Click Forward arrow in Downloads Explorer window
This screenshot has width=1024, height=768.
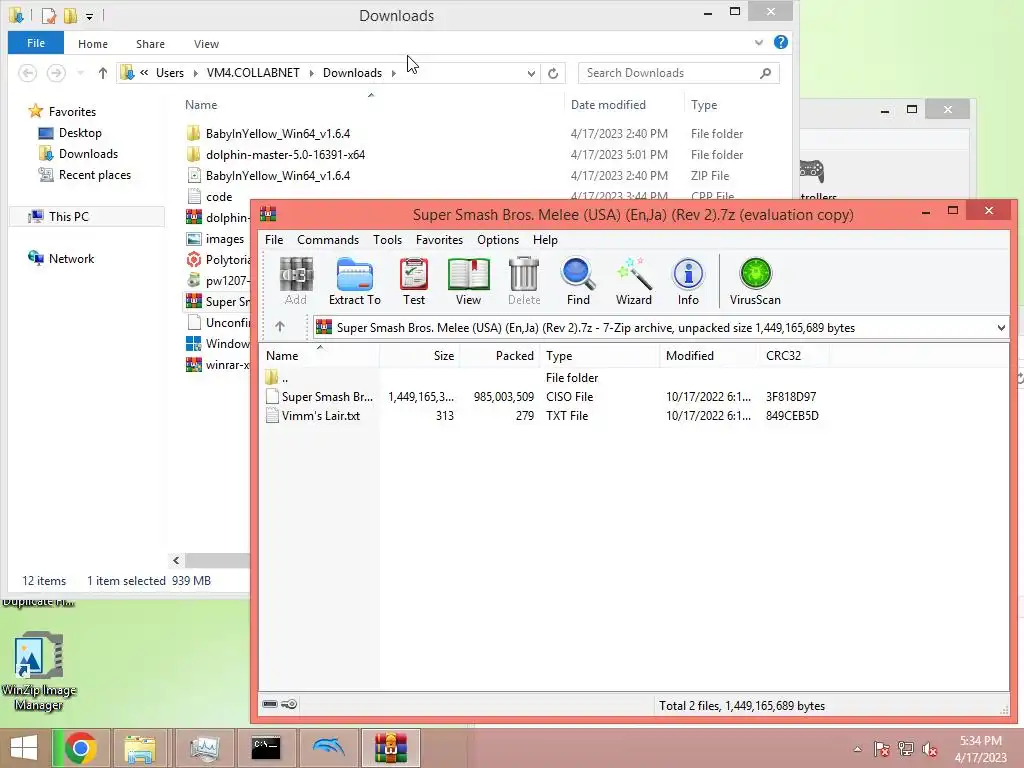point(56,73)
